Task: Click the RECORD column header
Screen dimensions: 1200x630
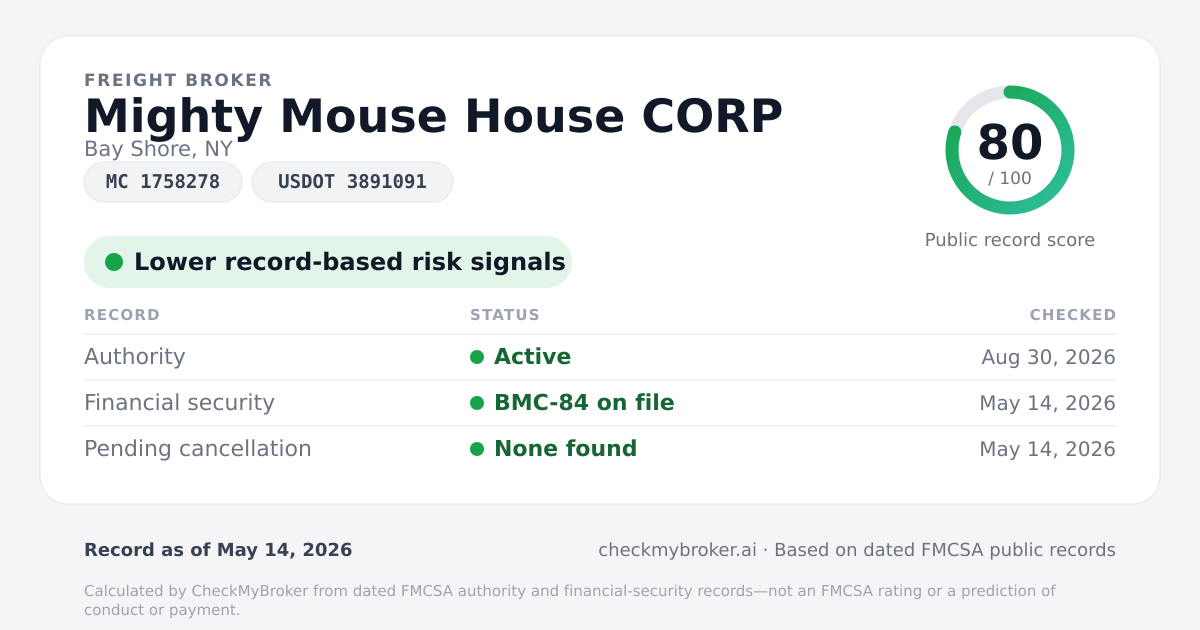Action: pos(122,315)
